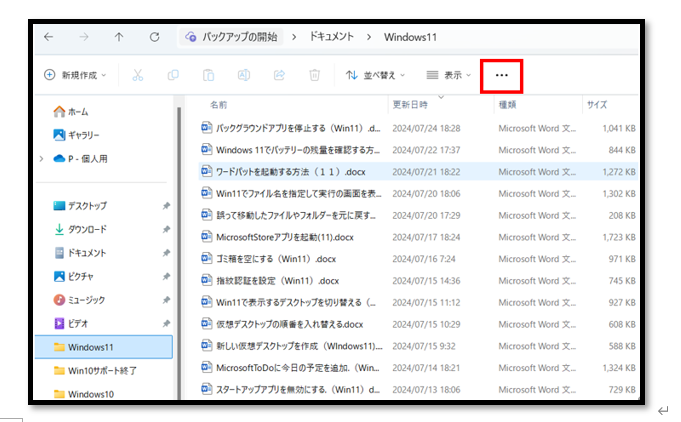Click the navigation pane vertical scrollbar
This screenshot has height=422, width=681.
point(179,252)
